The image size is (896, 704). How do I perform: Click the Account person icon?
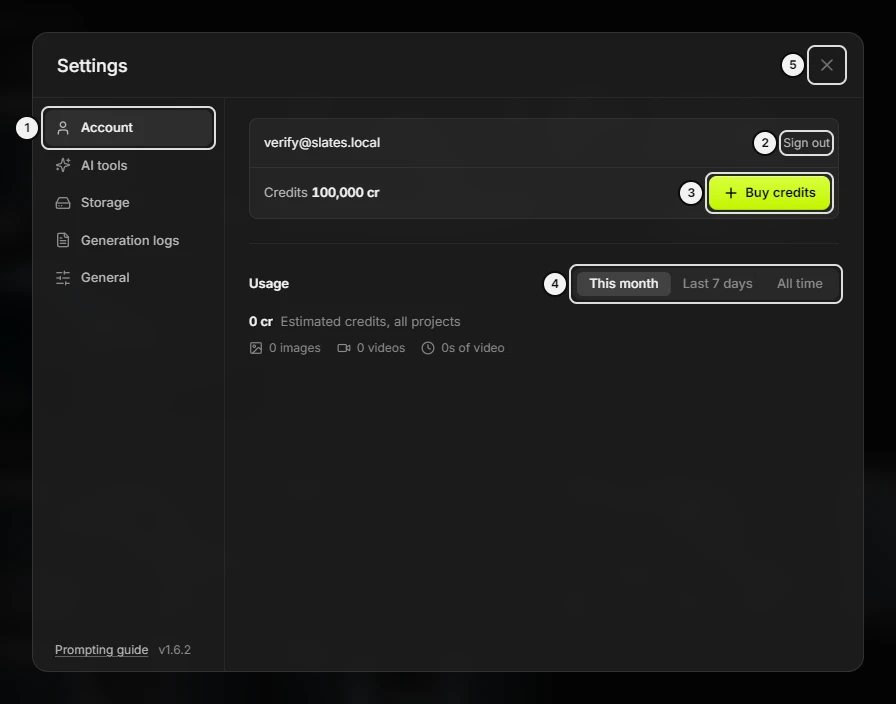click(63, 127)
